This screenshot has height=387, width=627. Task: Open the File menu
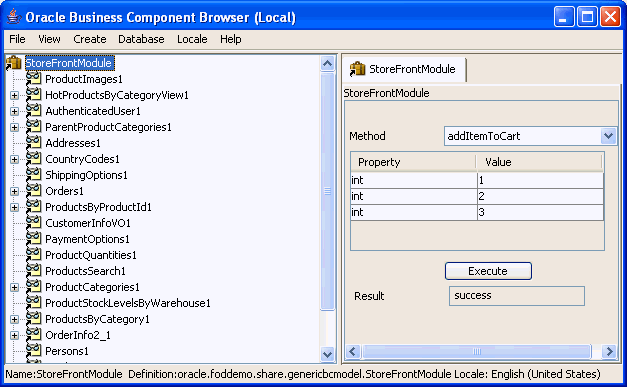pyautogui.click(x=17, y=39)
